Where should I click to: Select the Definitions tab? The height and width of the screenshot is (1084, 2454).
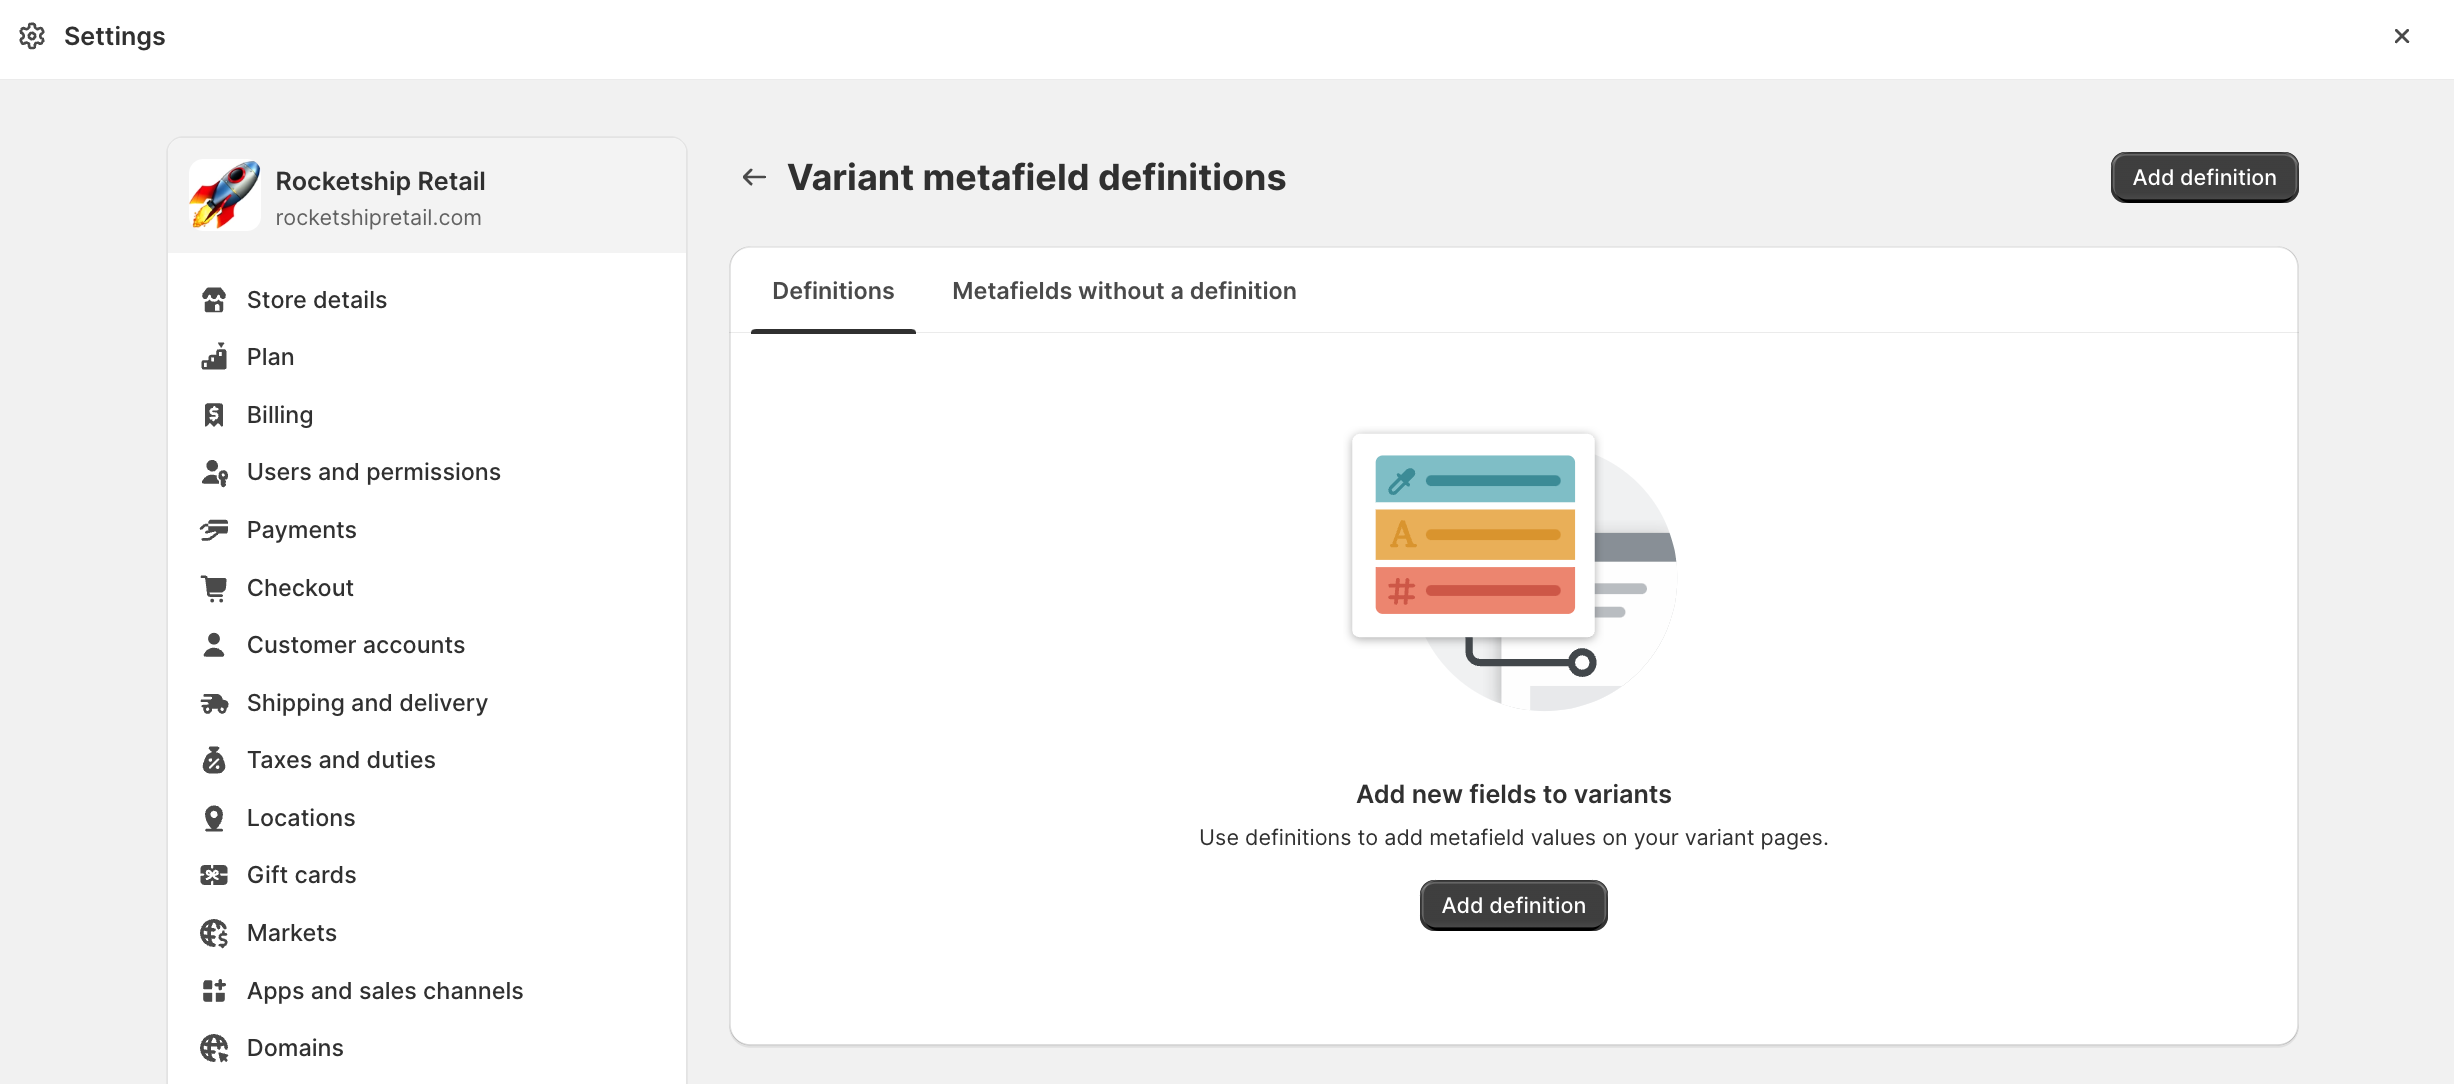click(x=833, y=291)
